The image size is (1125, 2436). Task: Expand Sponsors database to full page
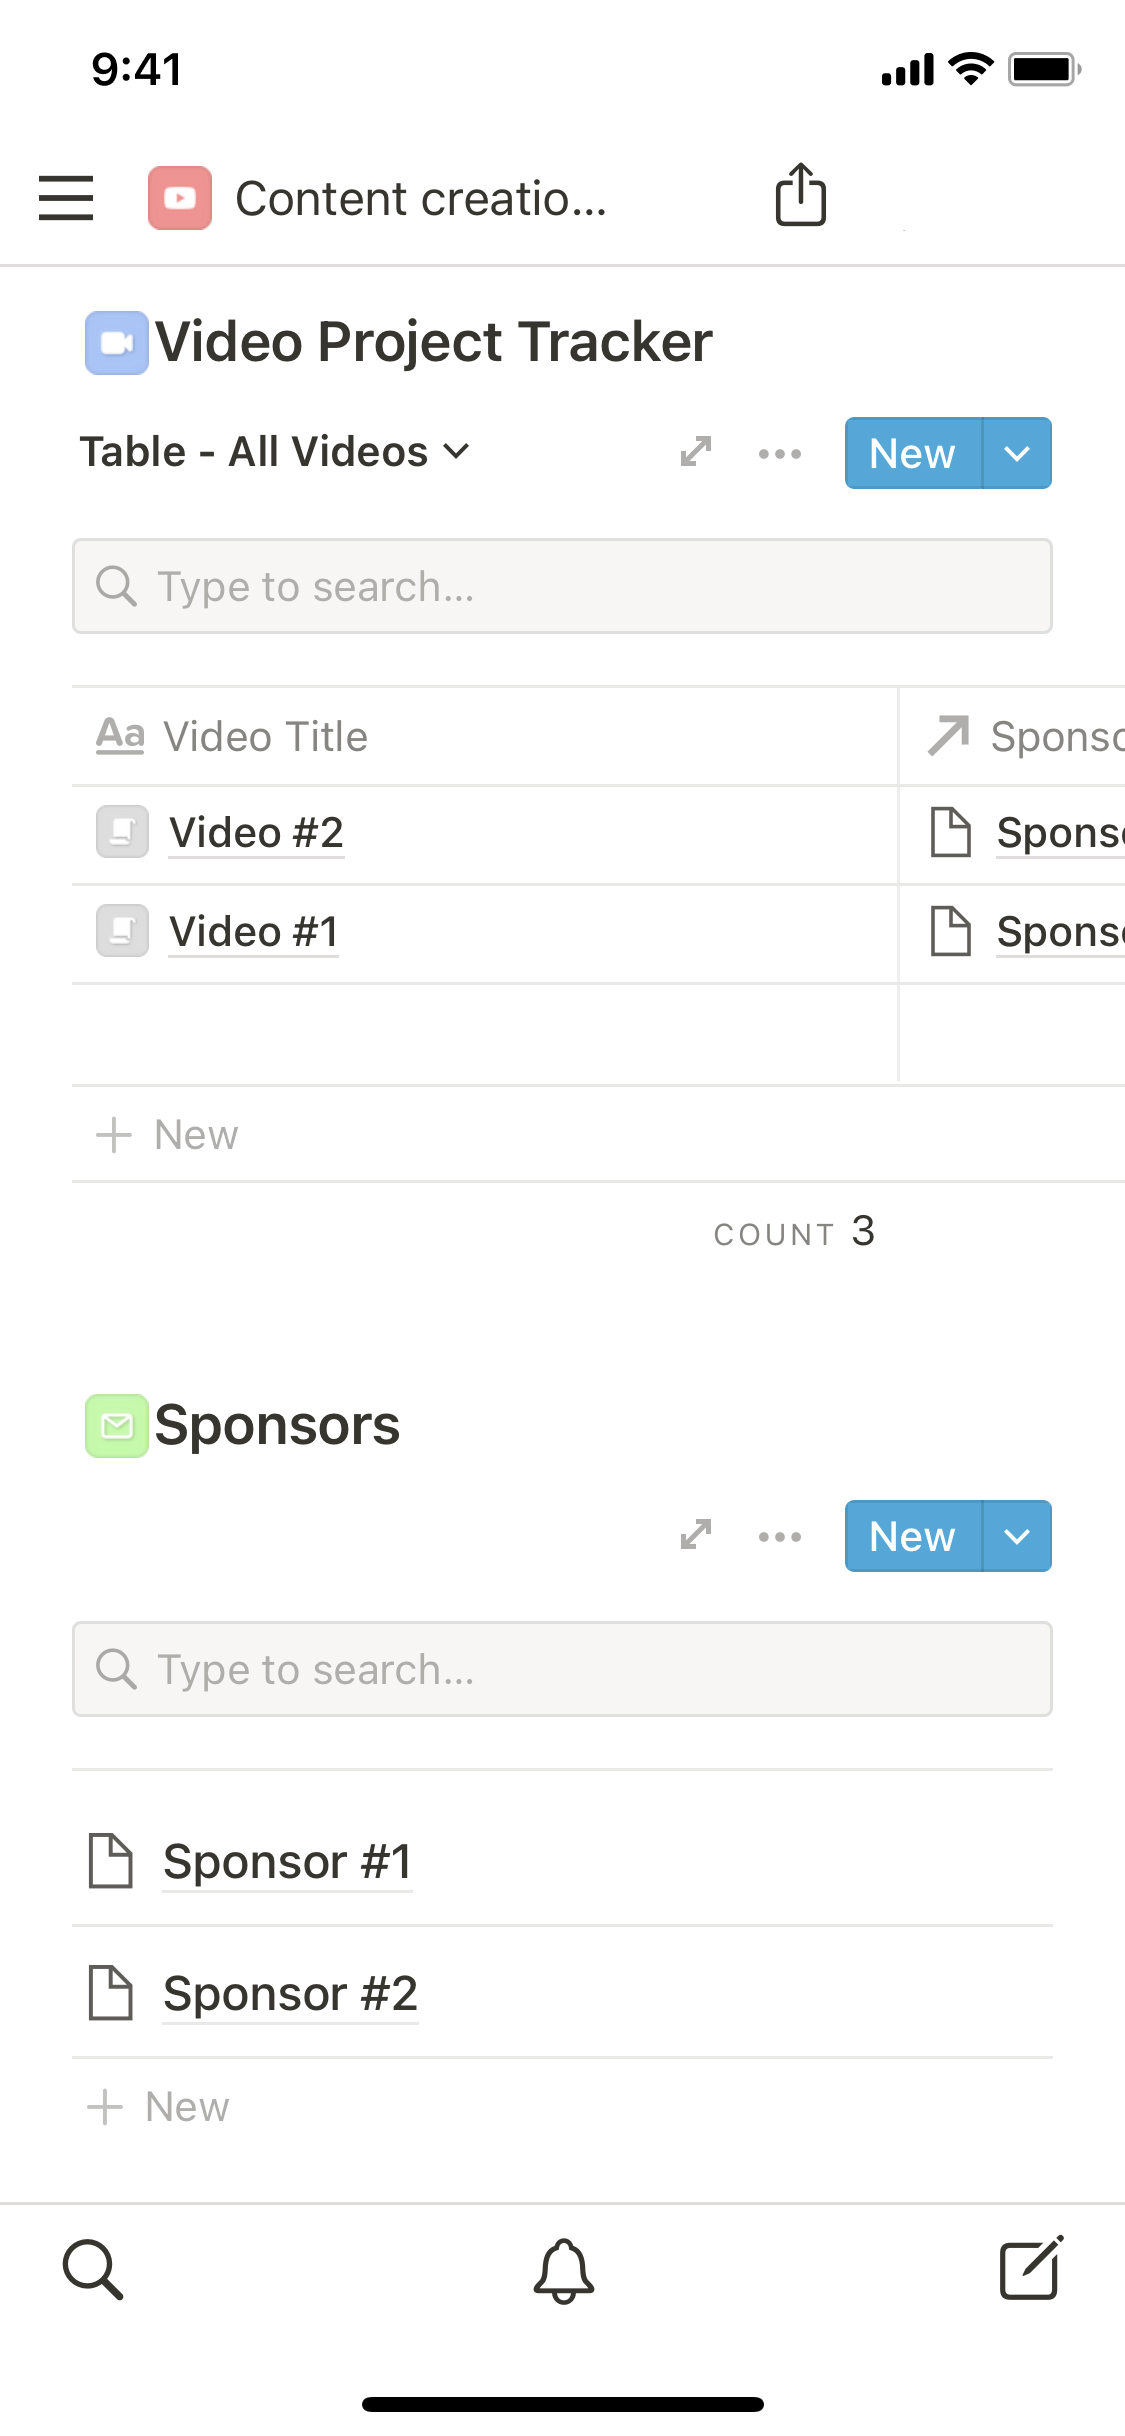coord(696,1535)
